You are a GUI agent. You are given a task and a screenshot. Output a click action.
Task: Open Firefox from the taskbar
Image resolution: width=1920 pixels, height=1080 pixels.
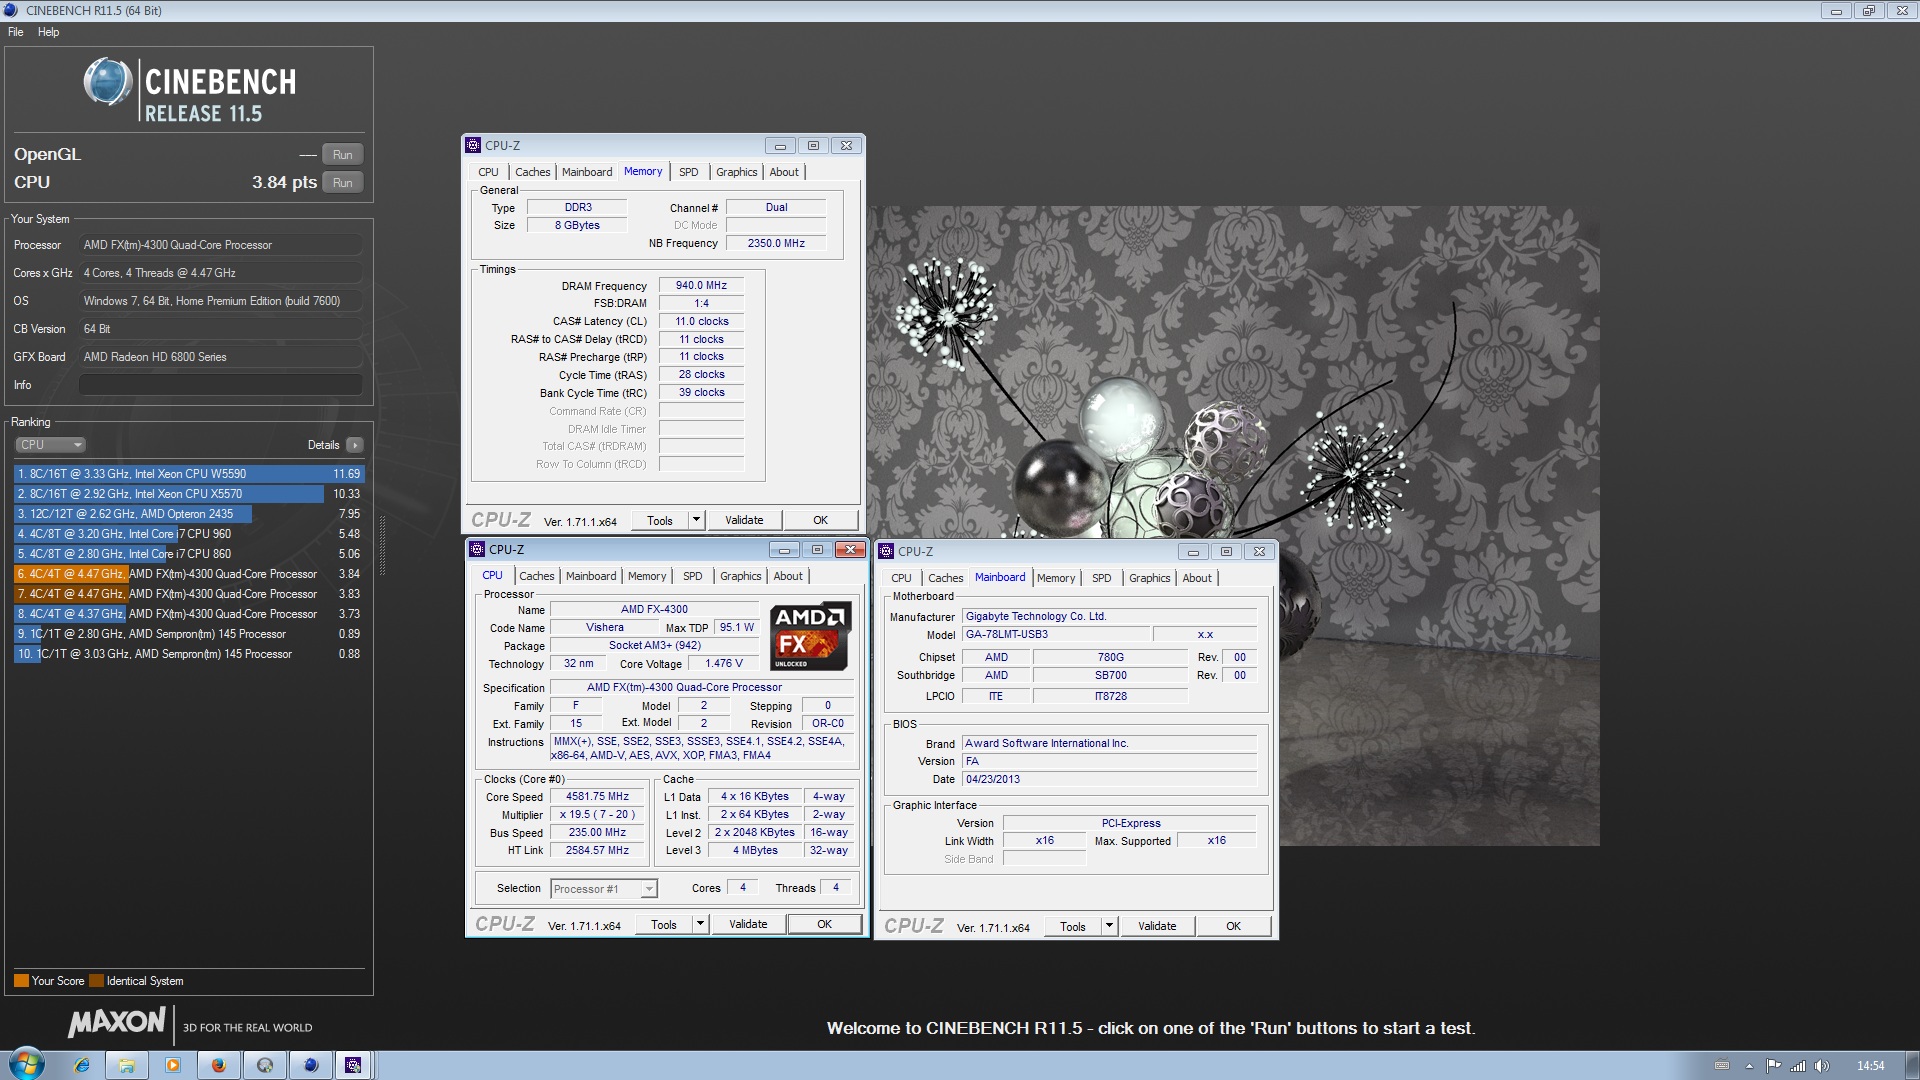pos(219,1065)
